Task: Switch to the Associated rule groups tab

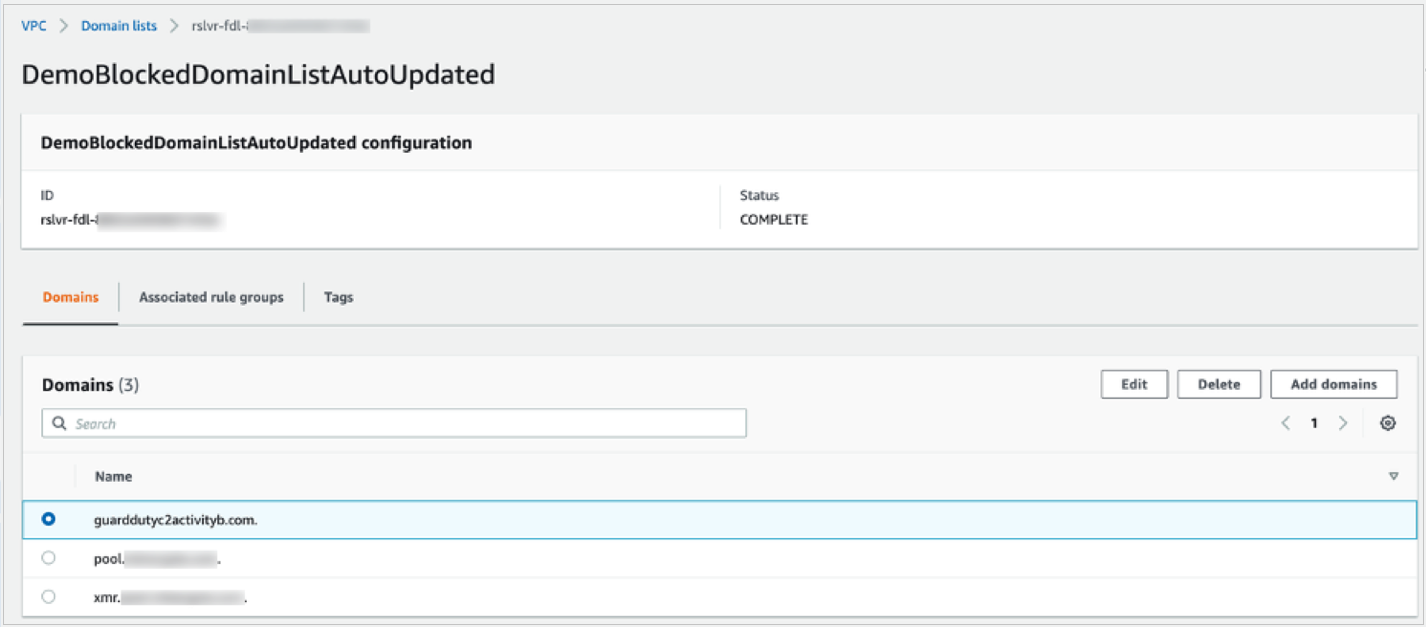Action: pyautogui.click(x=210, y=297)
